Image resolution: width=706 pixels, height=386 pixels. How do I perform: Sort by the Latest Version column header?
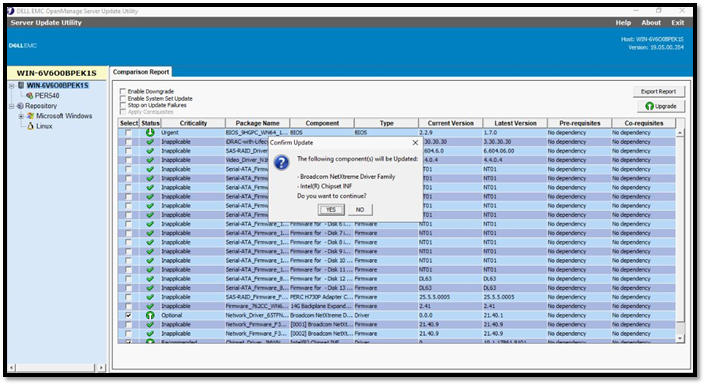point(515,123)
